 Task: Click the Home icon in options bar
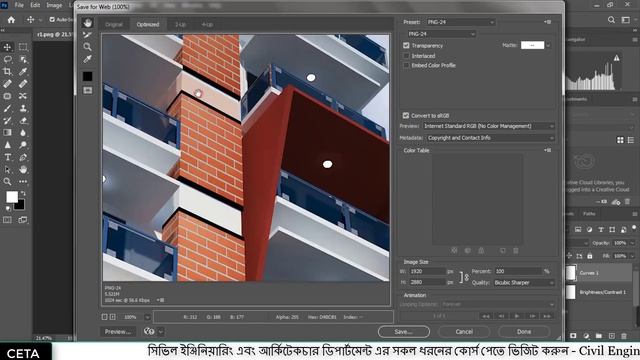[x=11, y=20]
